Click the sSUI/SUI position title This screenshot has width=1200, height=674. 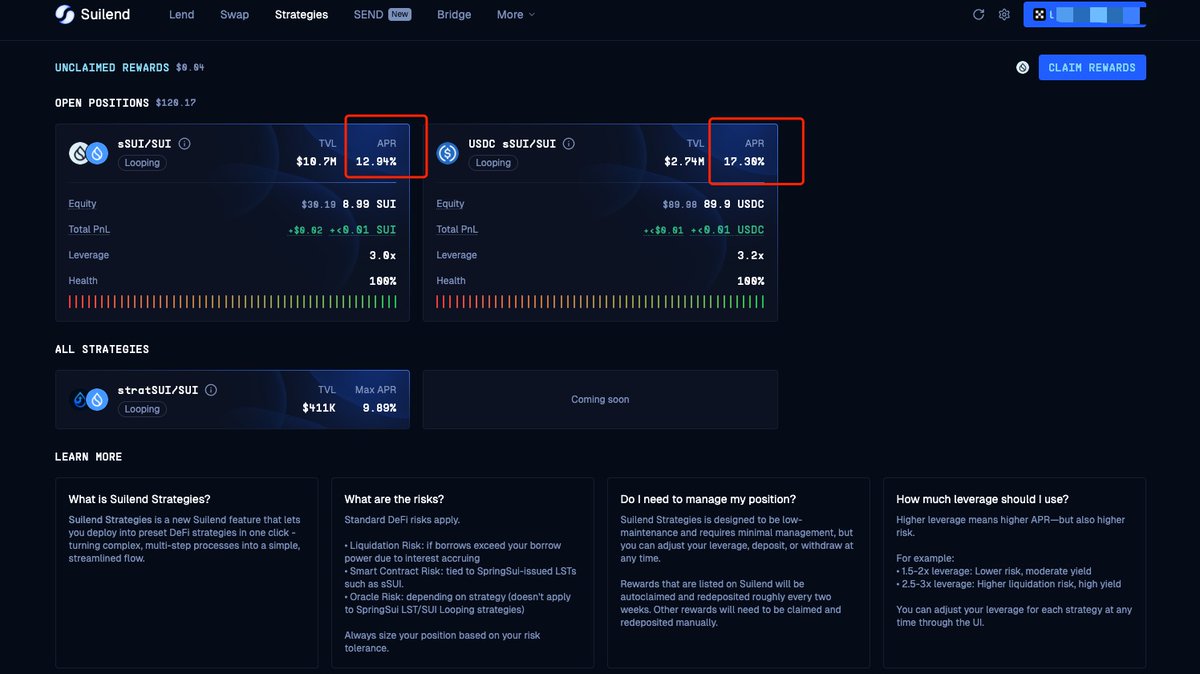click(x=143, y=144)
